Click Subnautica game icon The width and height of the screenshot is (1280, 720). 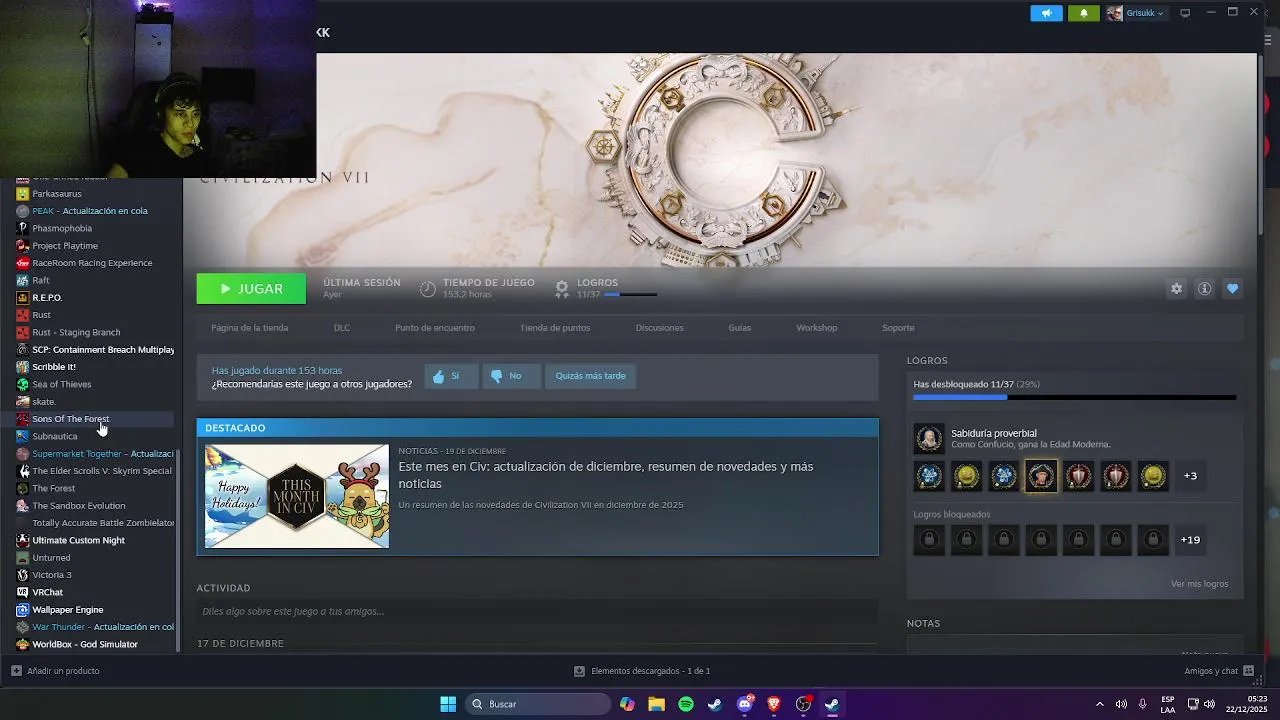pyautogui.click(x=23, y=436)
